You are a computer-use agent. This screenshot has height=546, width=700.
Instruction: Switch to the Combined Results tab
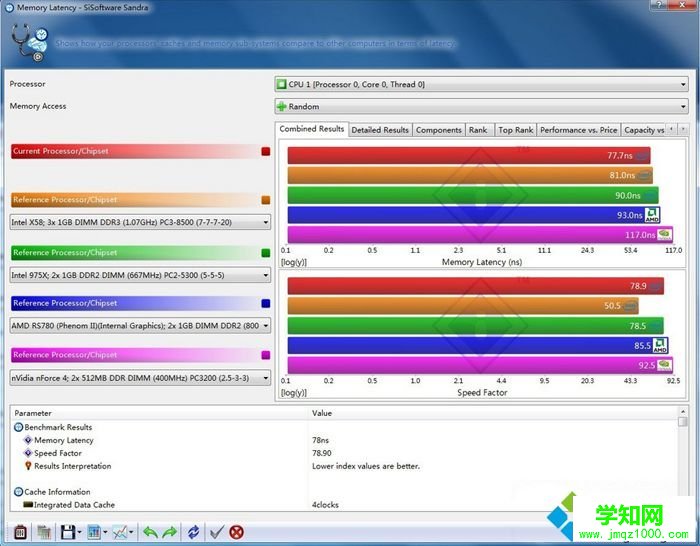(312, 129)
